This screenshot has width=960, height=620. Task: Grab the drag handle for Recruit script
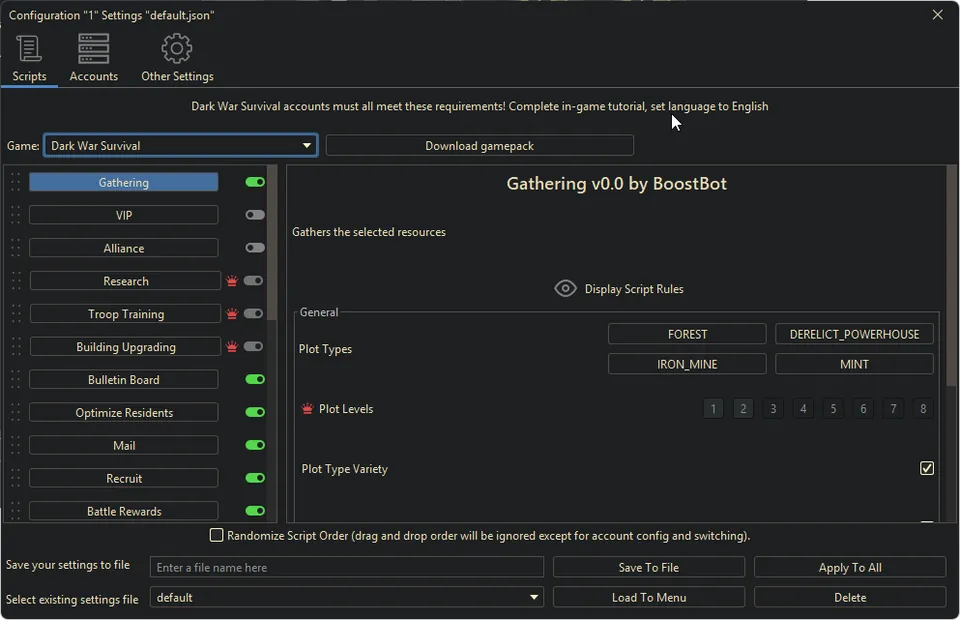(15, 478)
